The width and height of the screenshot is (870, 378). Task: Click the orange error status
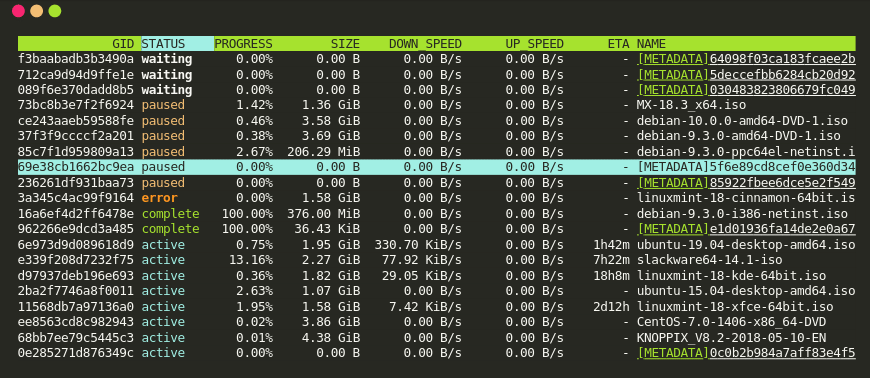[x=159, y=198]
